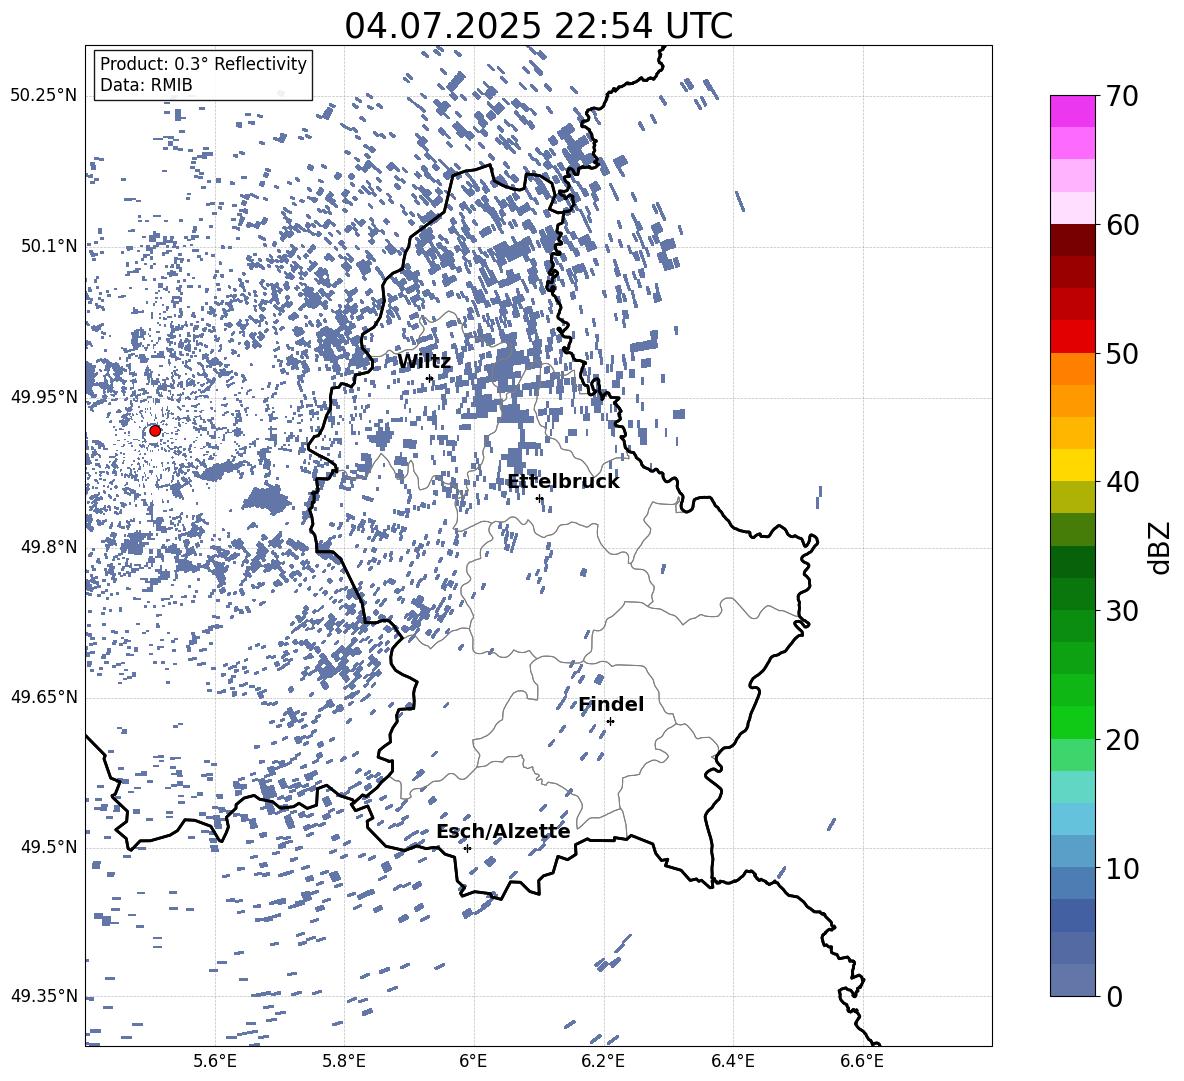Click the 49.65°N latitude label

pyautogui.click(x=45, y=697)
